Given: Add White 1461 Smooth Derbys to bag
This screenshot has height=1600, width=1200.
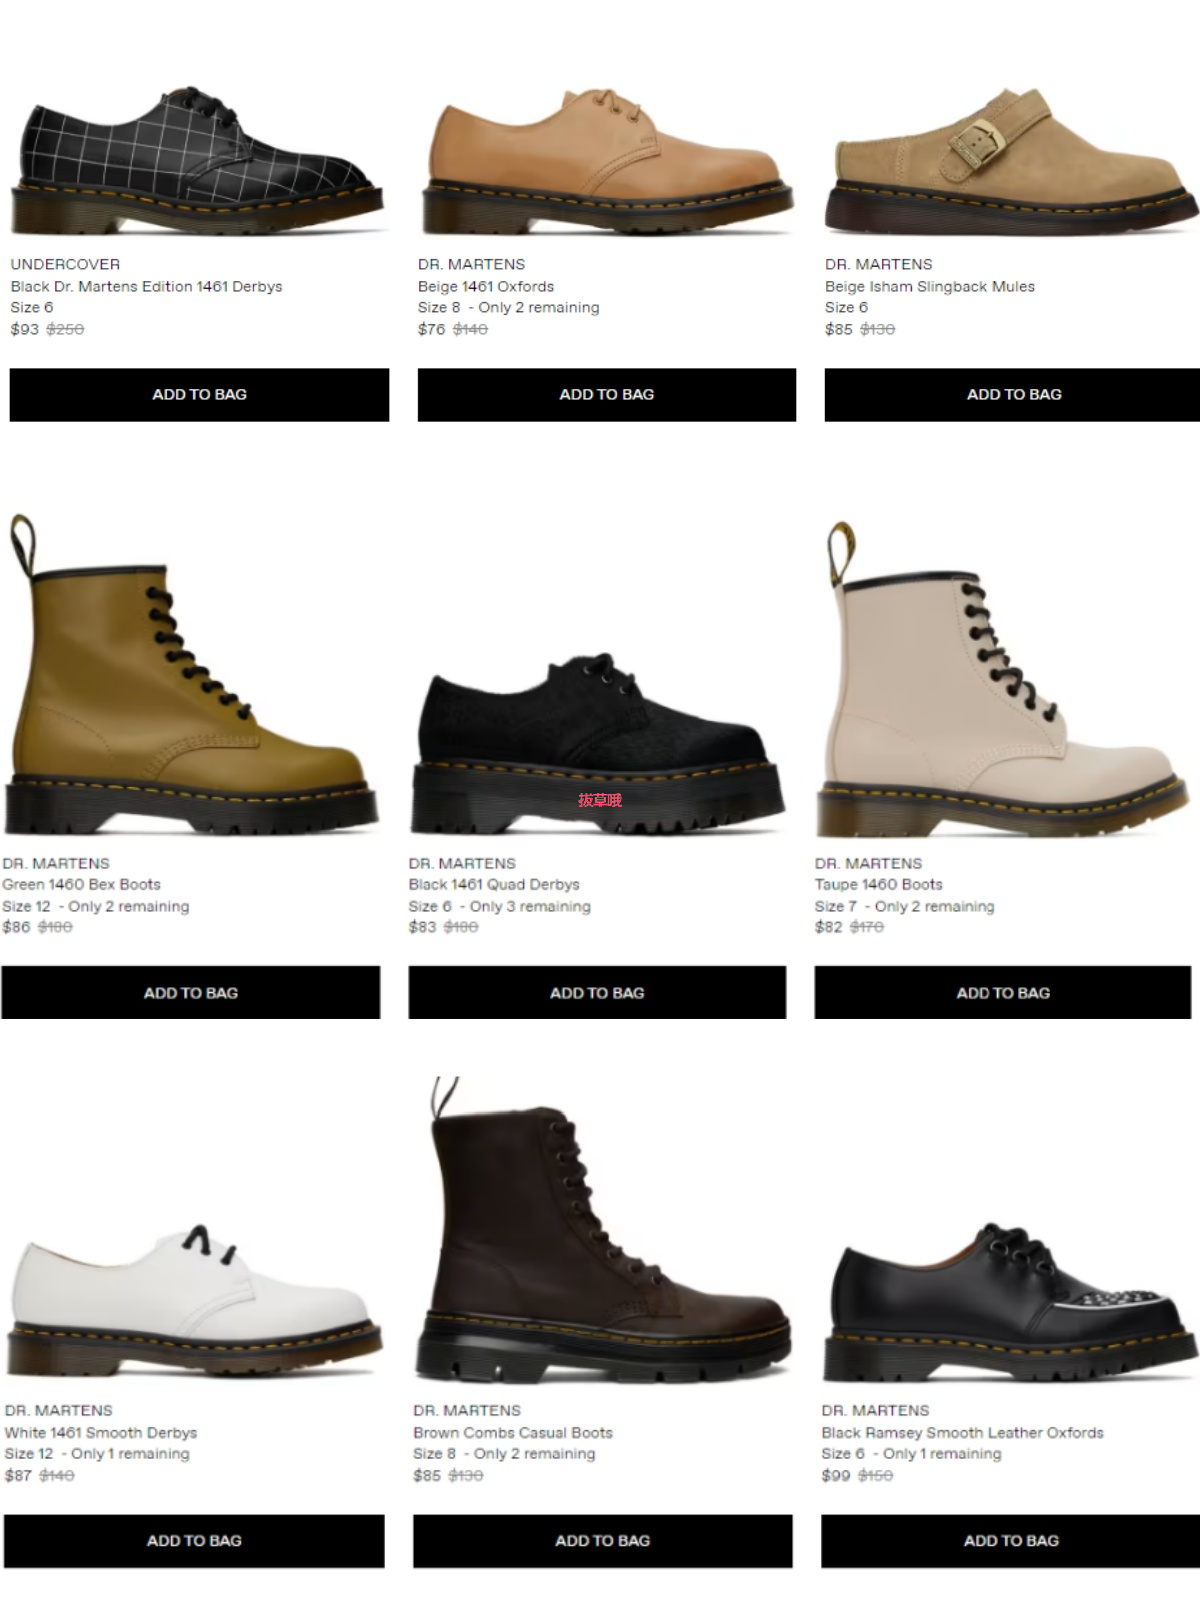Looking at the screenshot, I should pyautogui.click(x=194, y=1540).
